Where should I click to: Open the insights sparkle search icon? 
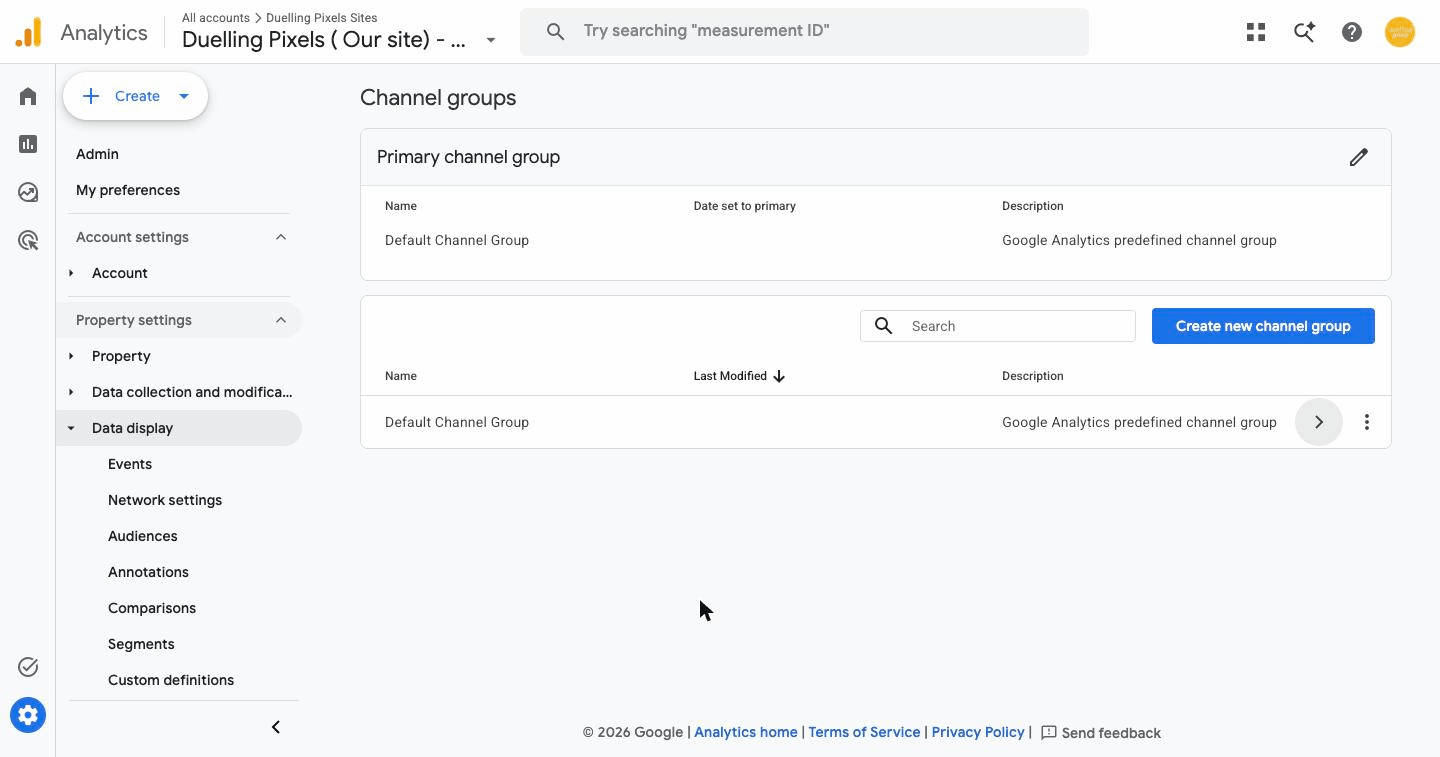pyautogui.click(x=1304, y=32)
